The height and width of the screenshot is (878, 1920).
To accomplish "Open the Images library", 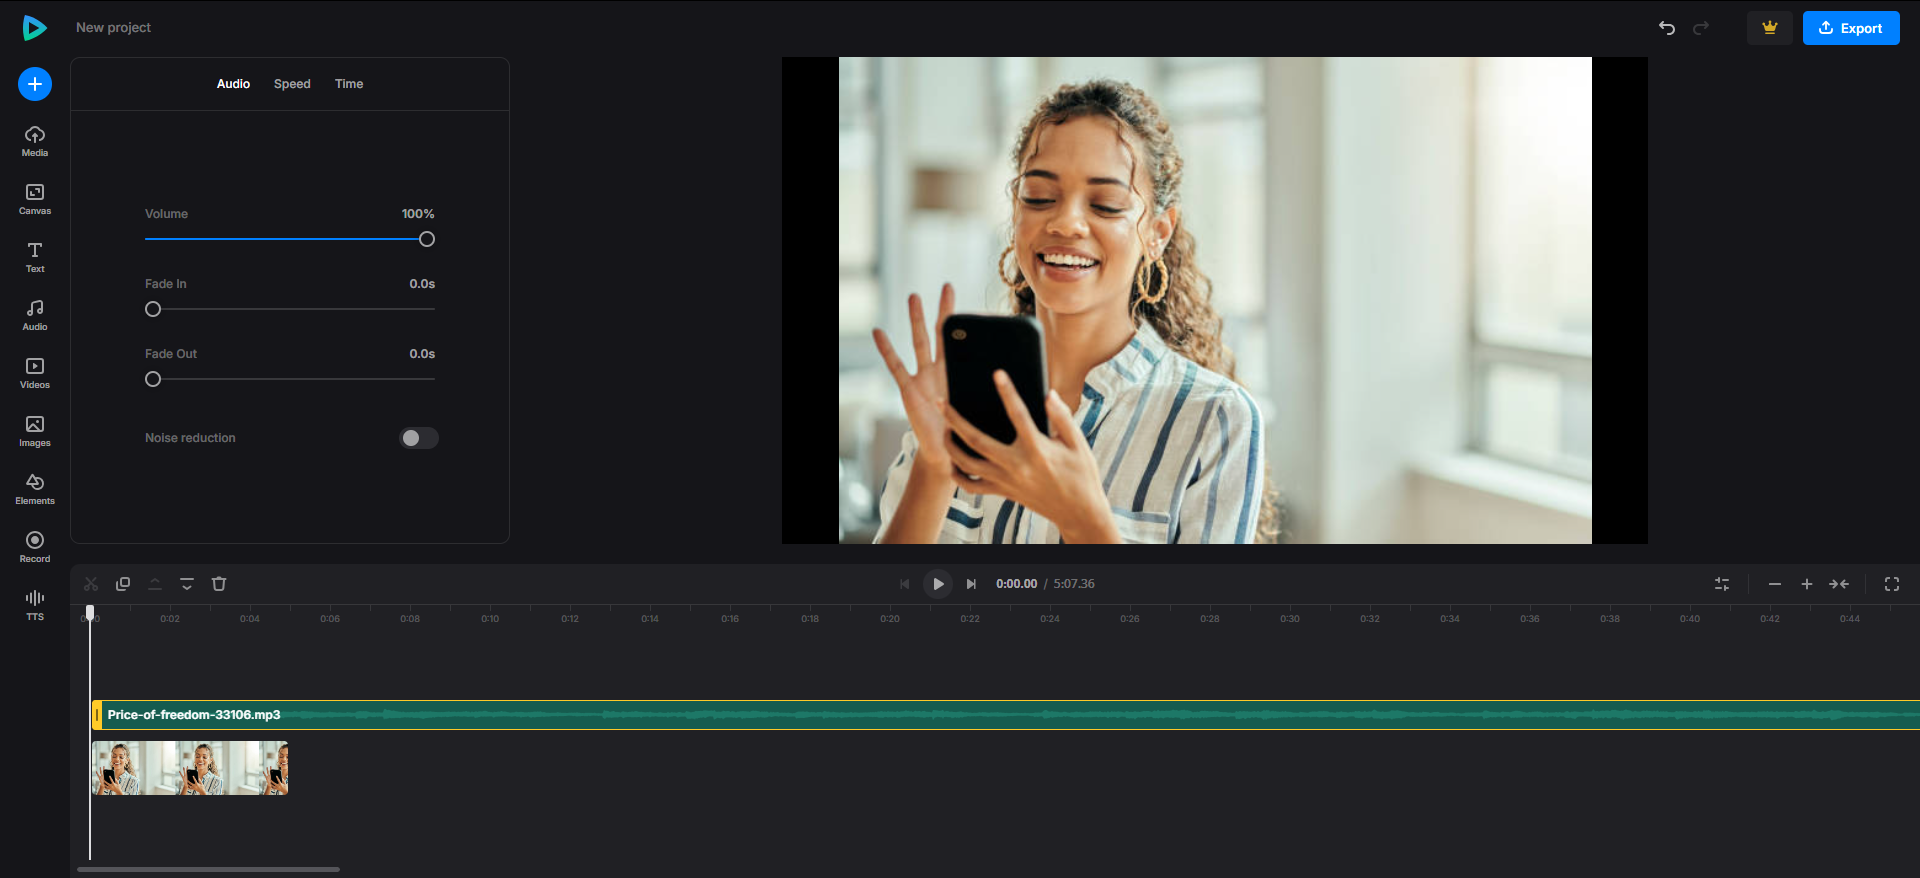I will 35,431.
